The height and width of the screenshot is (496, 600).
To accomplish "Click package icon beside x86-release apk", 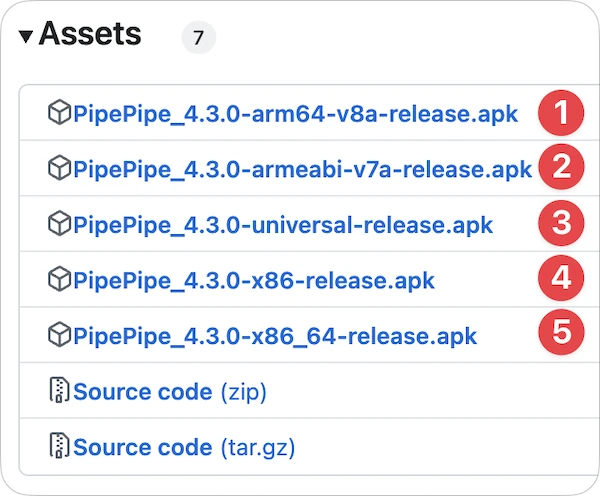I will [59, 279].
